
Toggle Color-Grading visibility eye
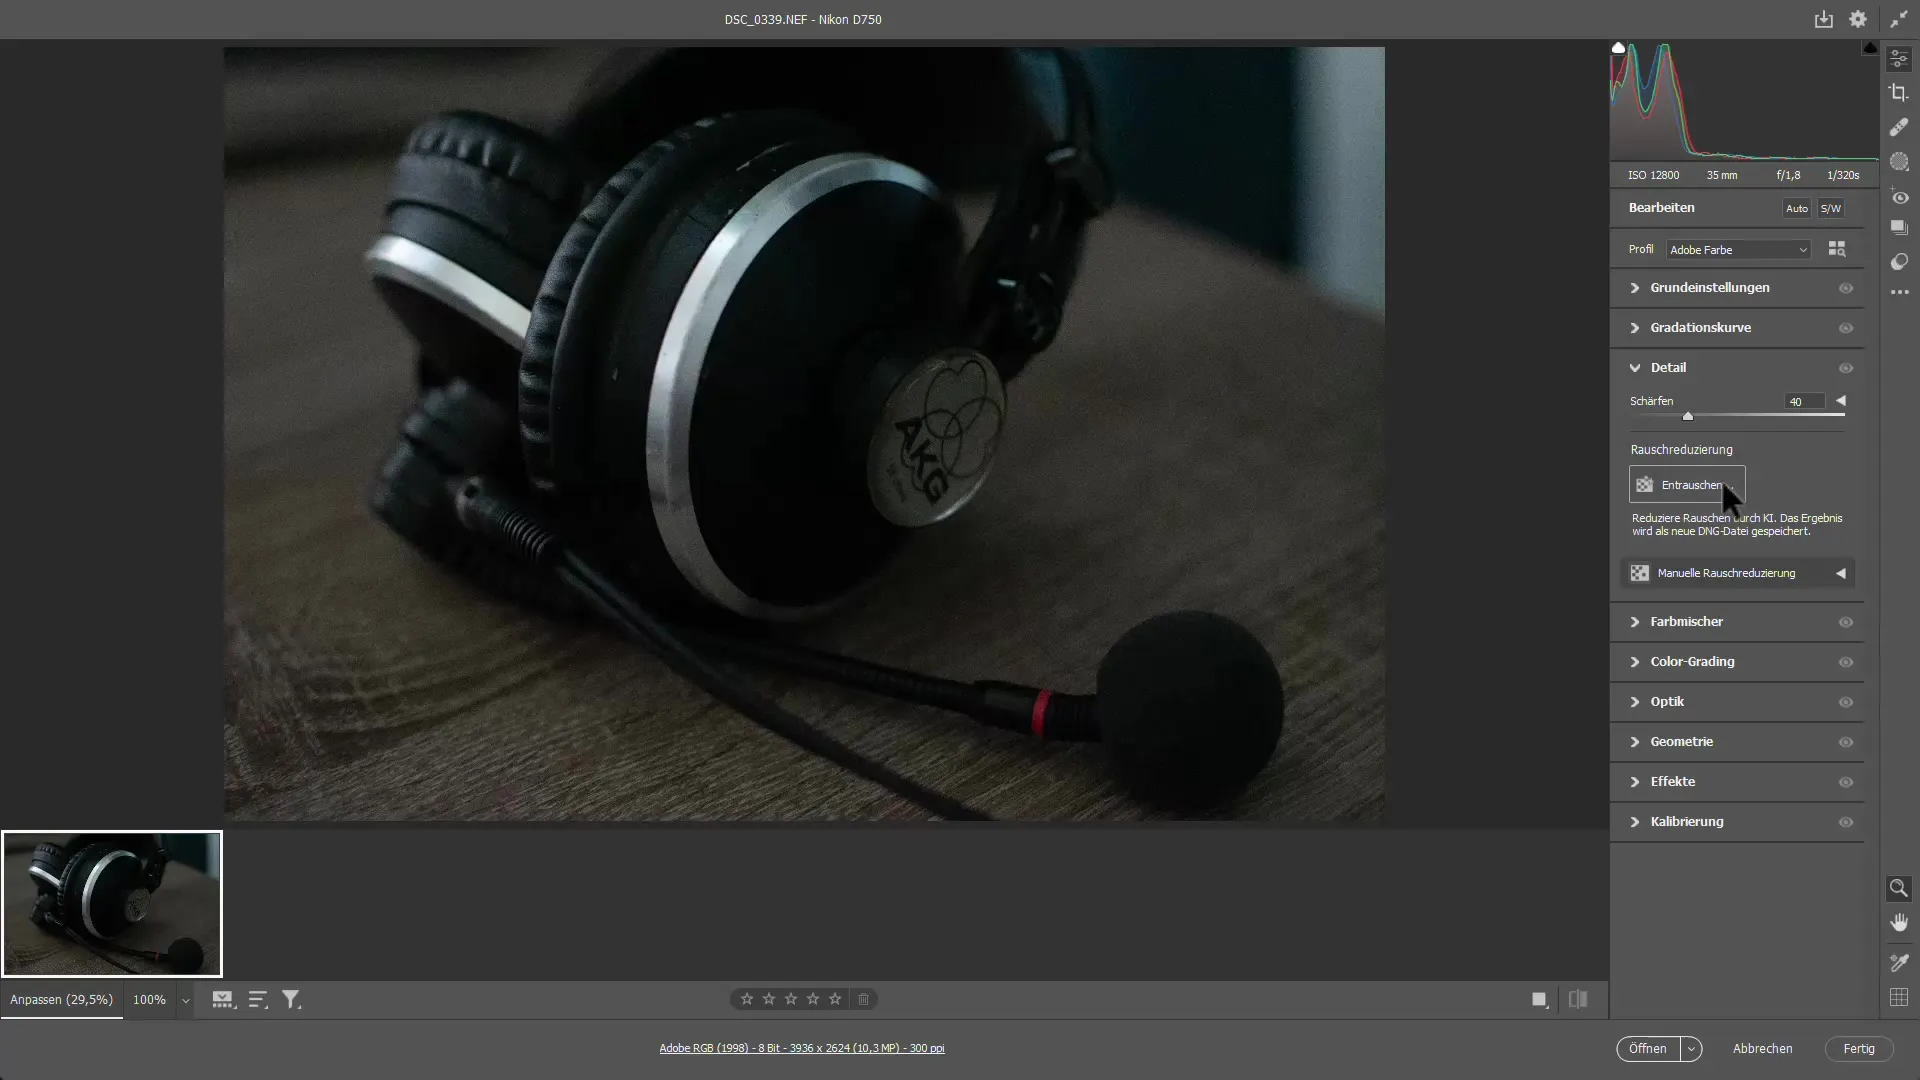pyautogui.click(x=1846, y=662)
